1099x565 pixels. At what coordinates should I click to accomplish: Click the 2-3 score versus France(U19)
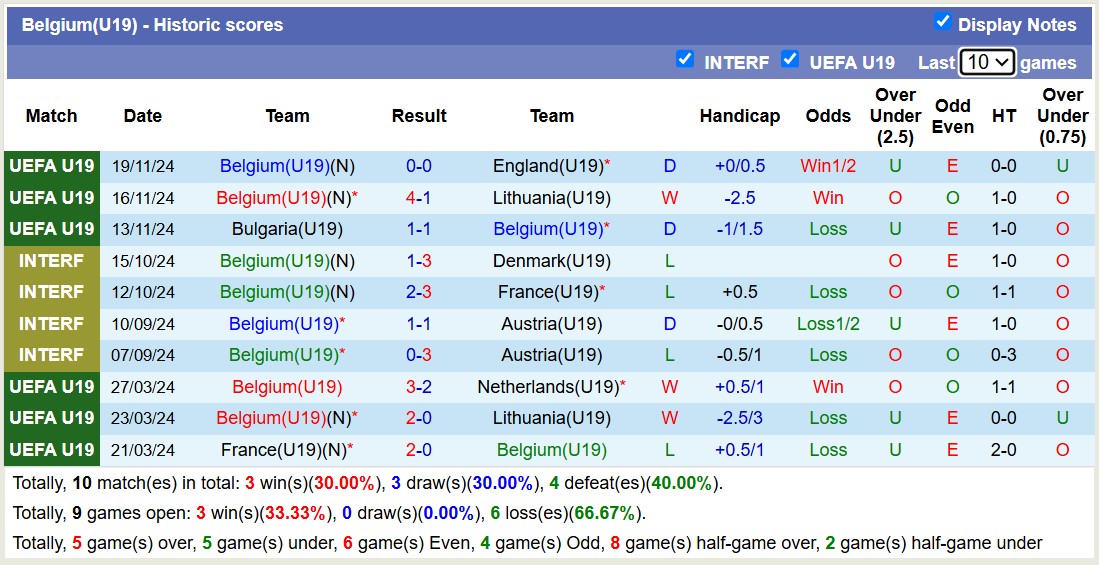tap(418, 292)
